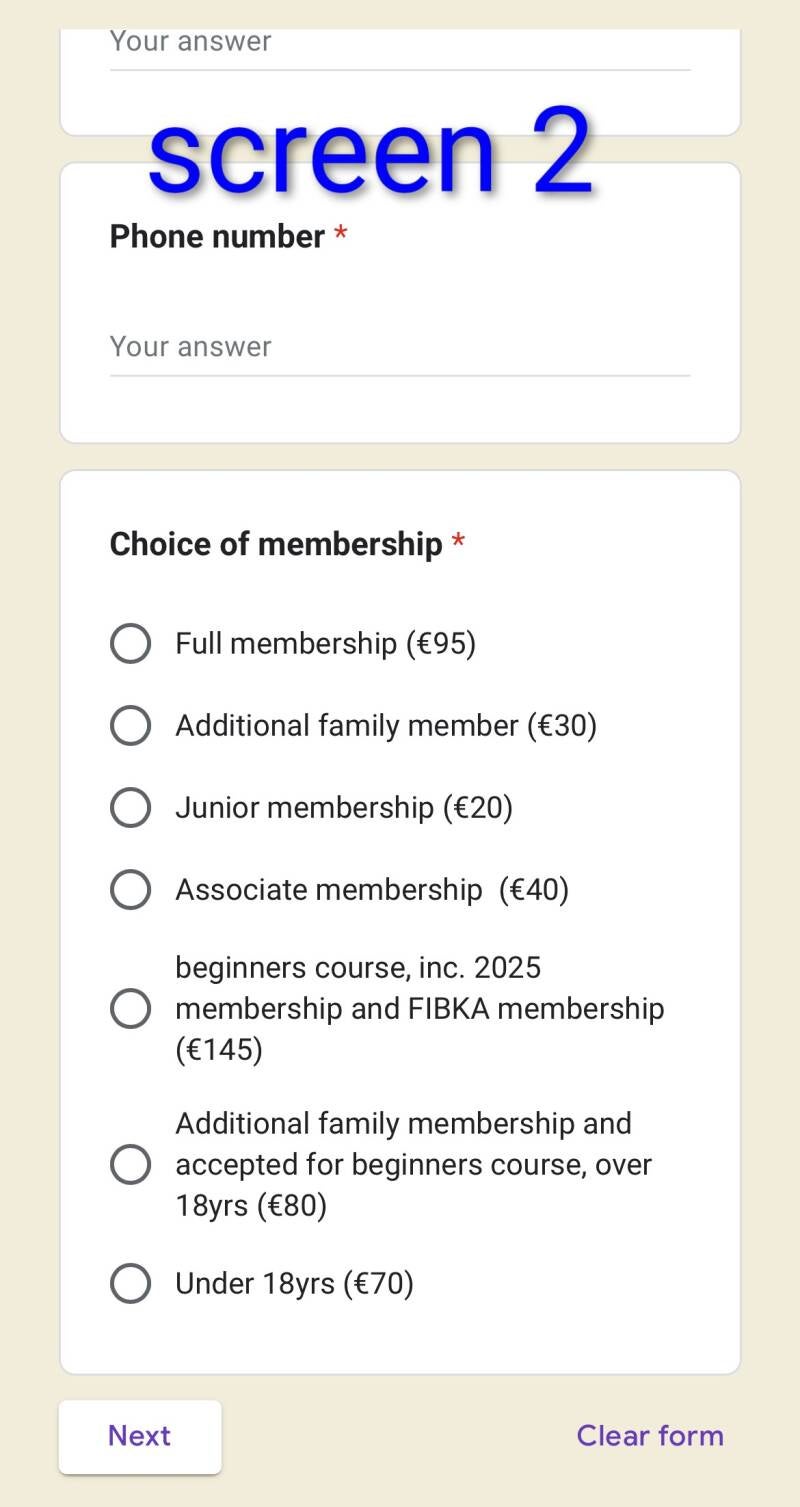800x1507 pixels.
Task: Choose the (€80) additional family beginners radio
Action: tap(130, 1164)
